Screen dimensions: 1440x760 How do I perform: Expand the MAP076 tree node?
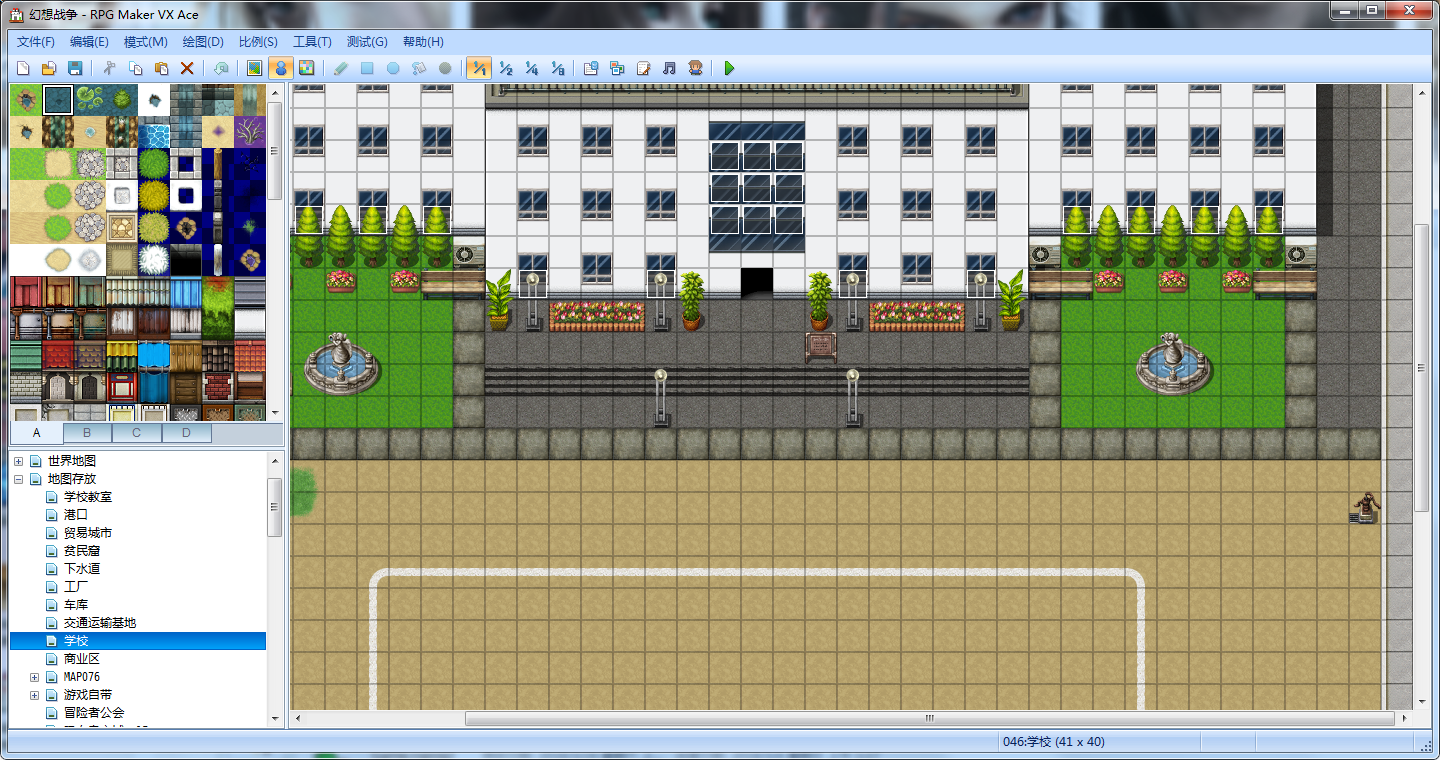tap(34, 677)
